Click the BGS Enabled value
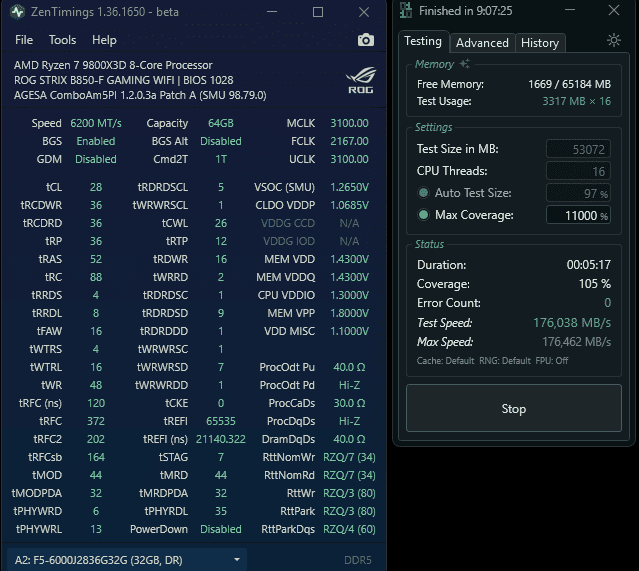This screenshot has width=639, height=571. point(96,141)
